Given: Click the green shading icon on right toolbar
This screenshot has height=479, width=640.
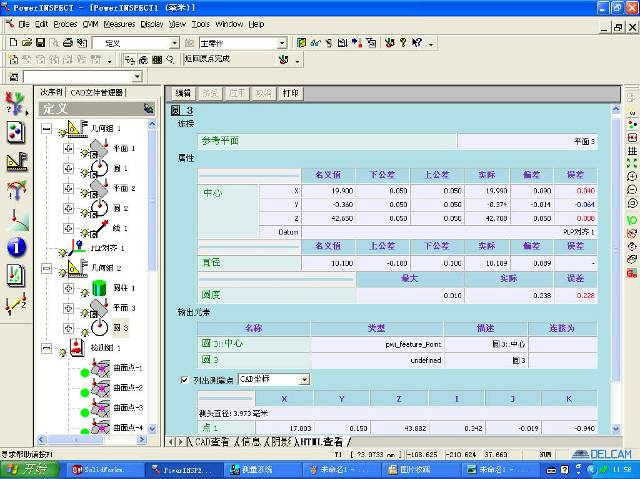Looking at the screenshot, I should 632,220.
